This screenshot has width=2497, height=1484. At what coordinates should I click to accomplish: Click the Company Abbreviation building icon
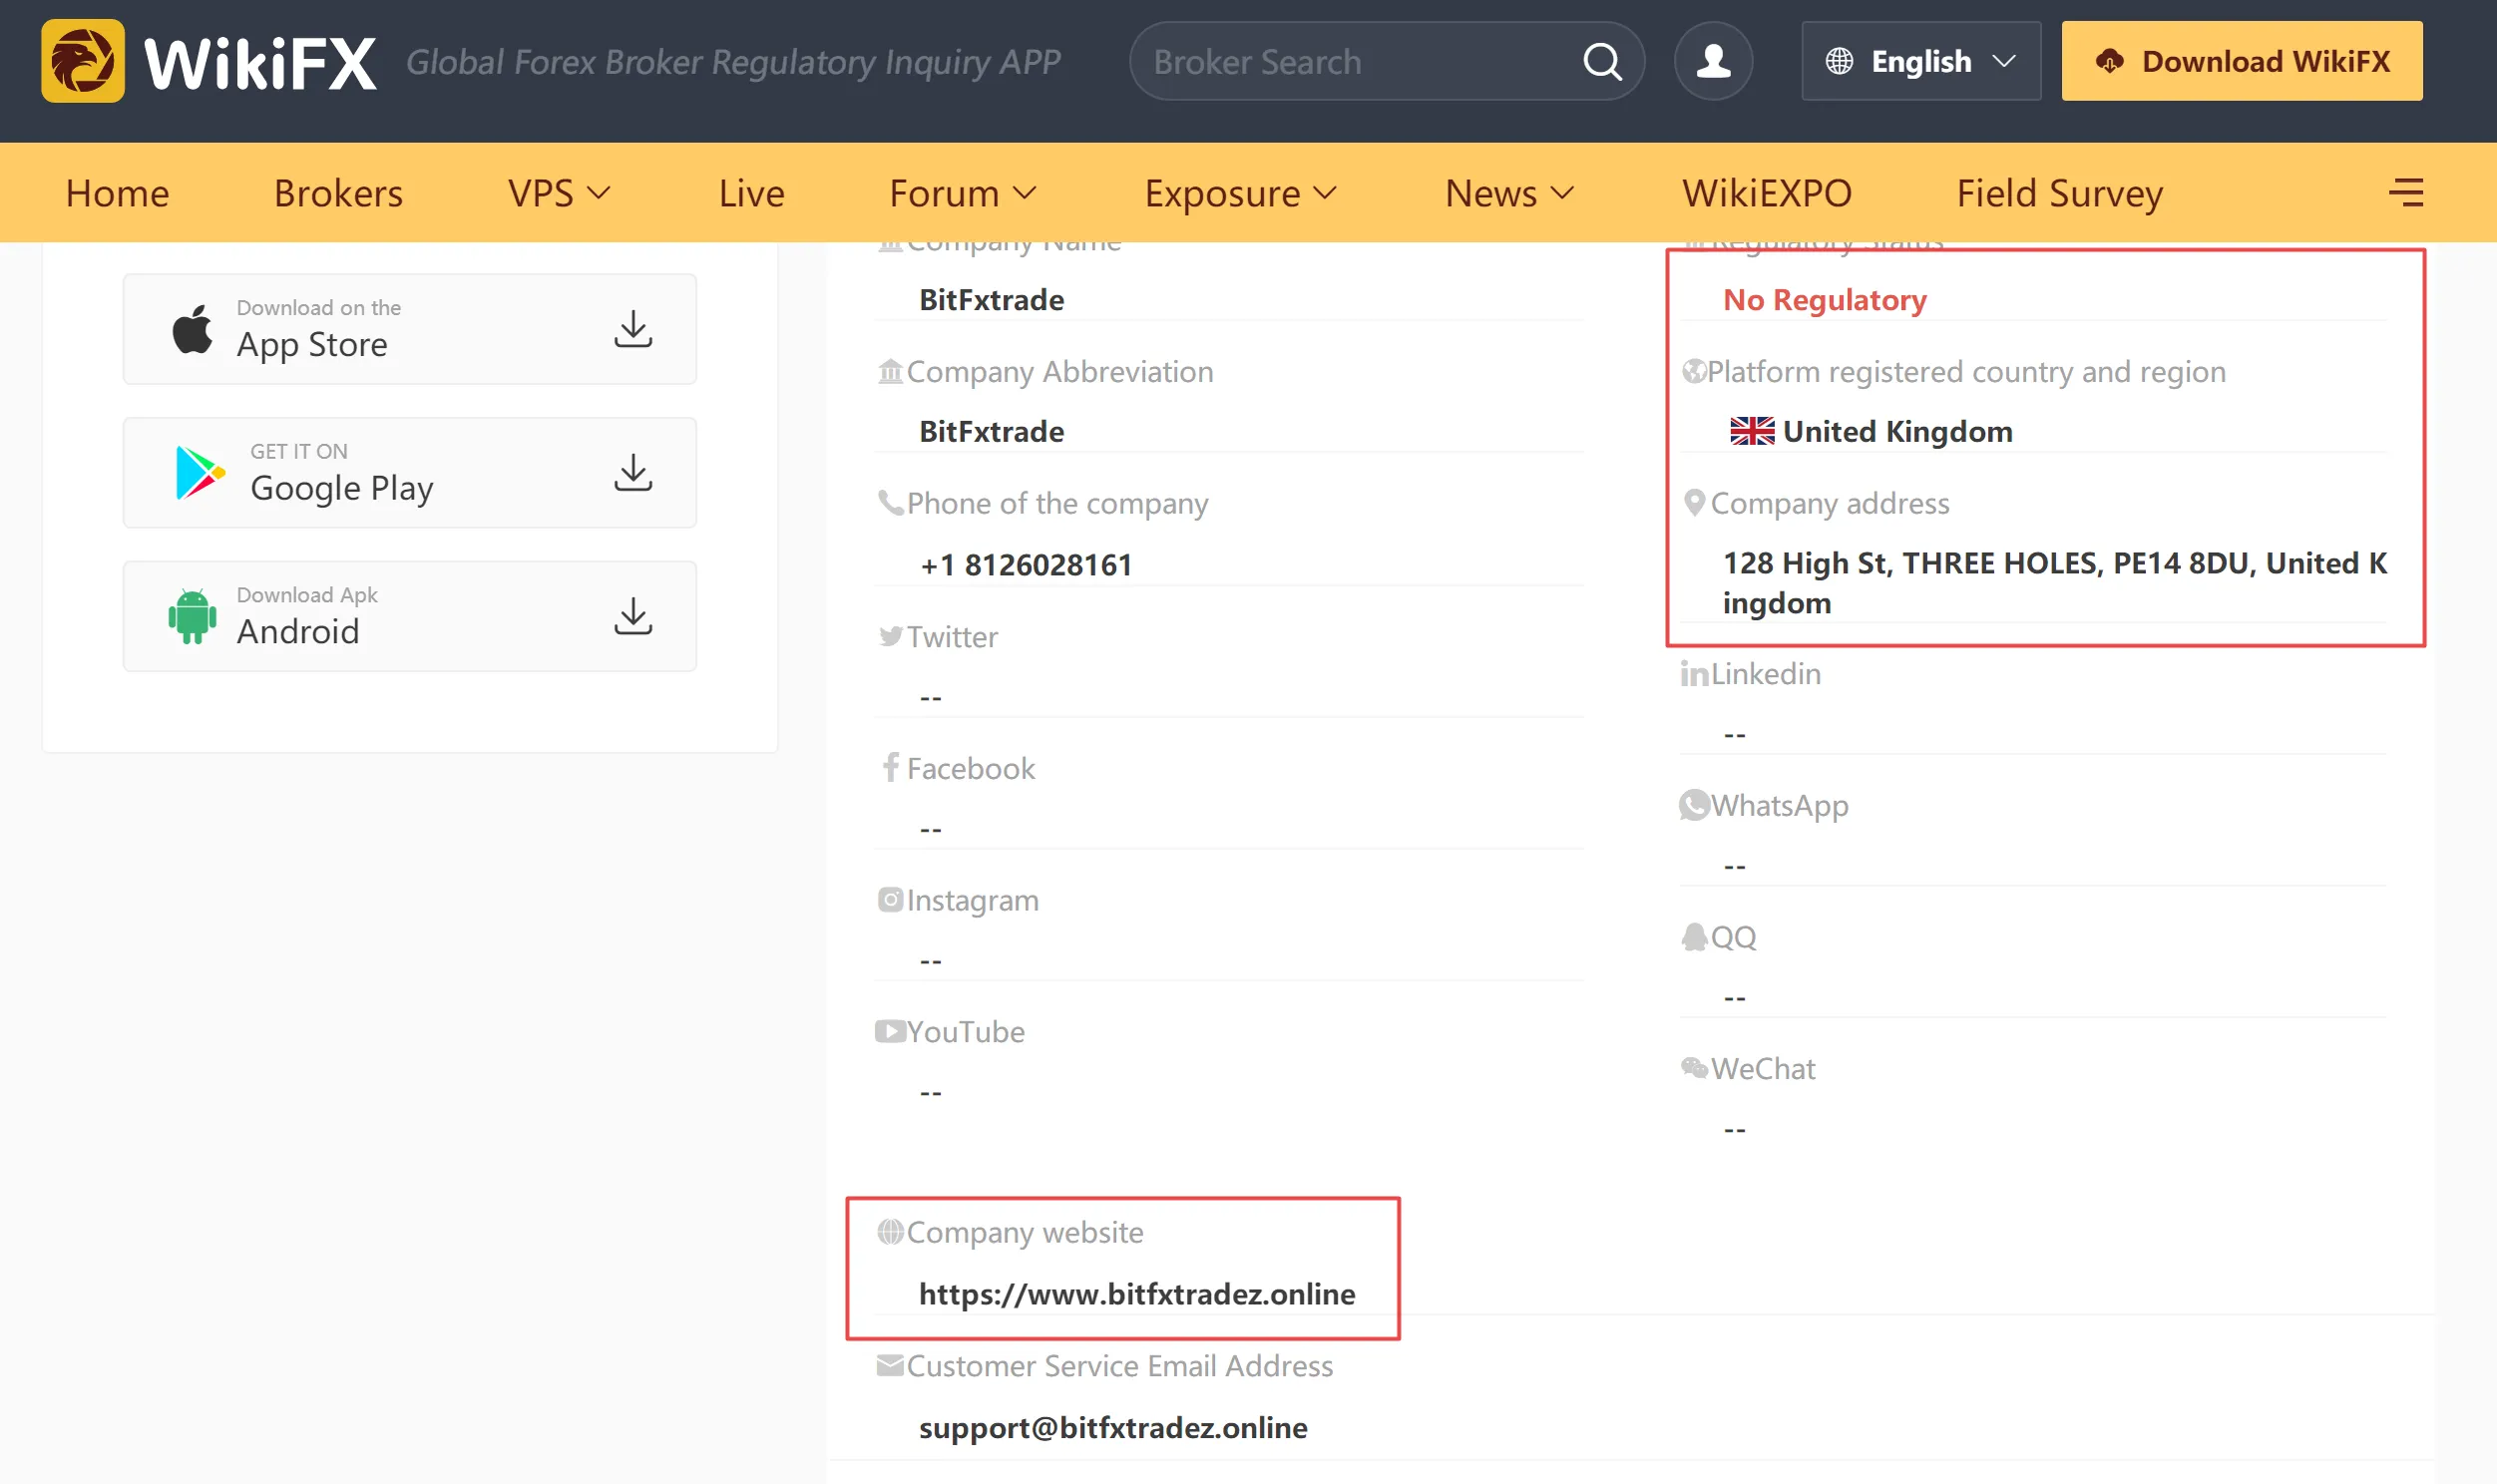click(890, 371)
